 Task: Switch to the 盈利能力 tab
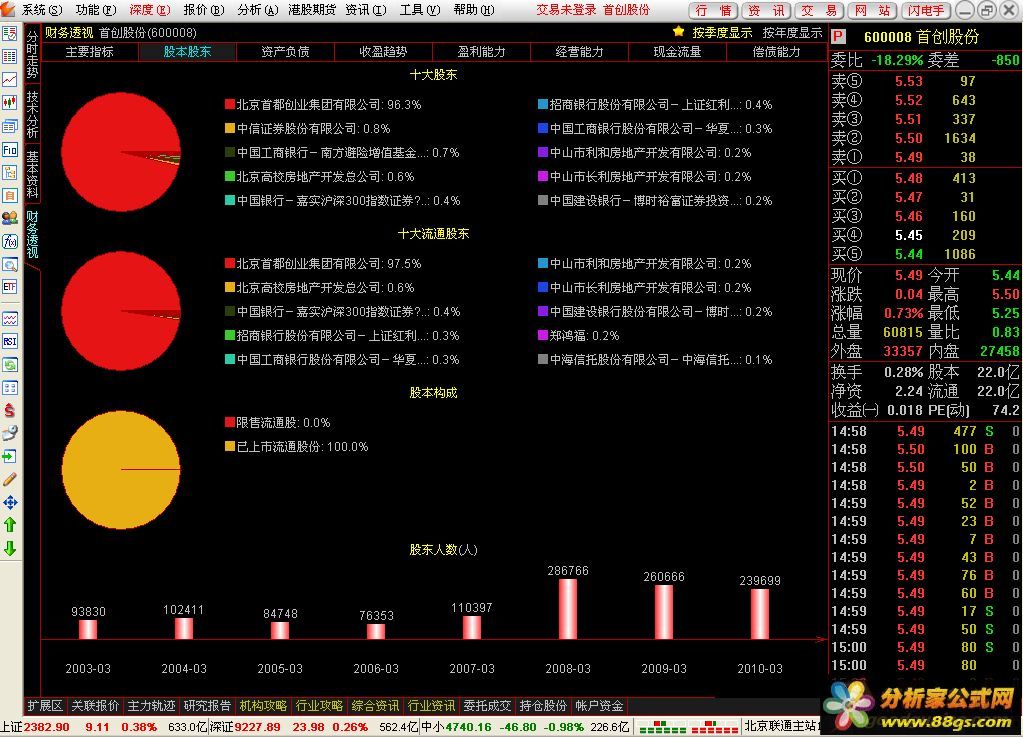pyautogui.click(x=481, y=52)
